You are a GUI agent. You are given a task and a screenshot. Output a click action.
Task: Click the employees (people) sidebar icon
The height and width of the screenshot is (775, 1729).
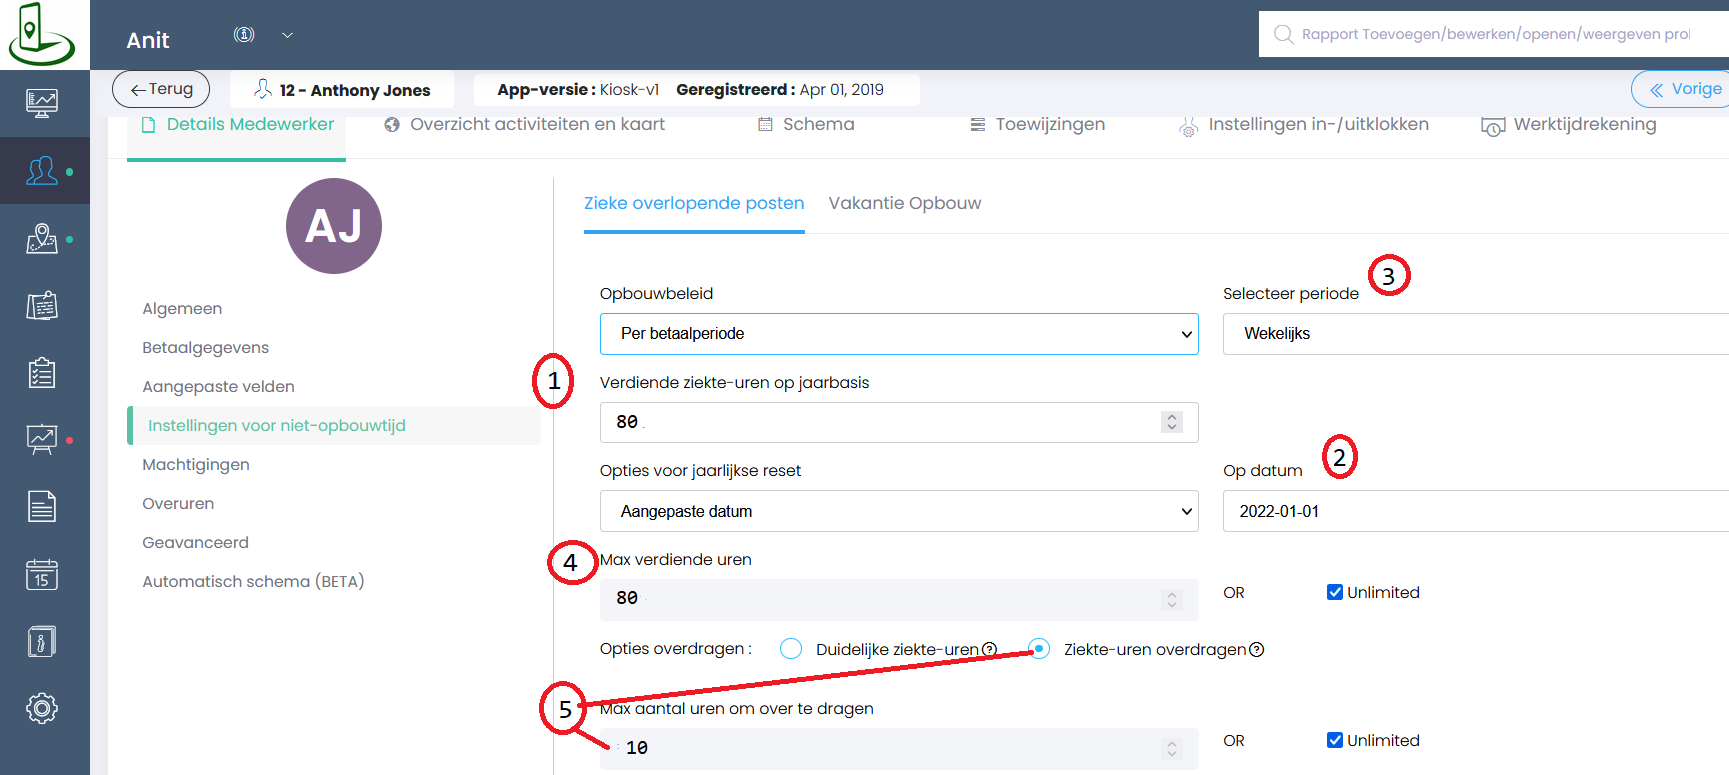click(x=42, y=171)
